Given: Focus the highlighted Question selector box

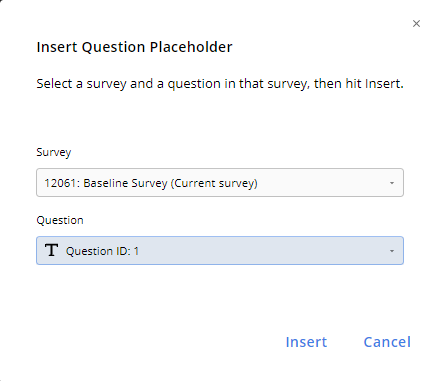Looking at the screenshot, I should 220,251.
